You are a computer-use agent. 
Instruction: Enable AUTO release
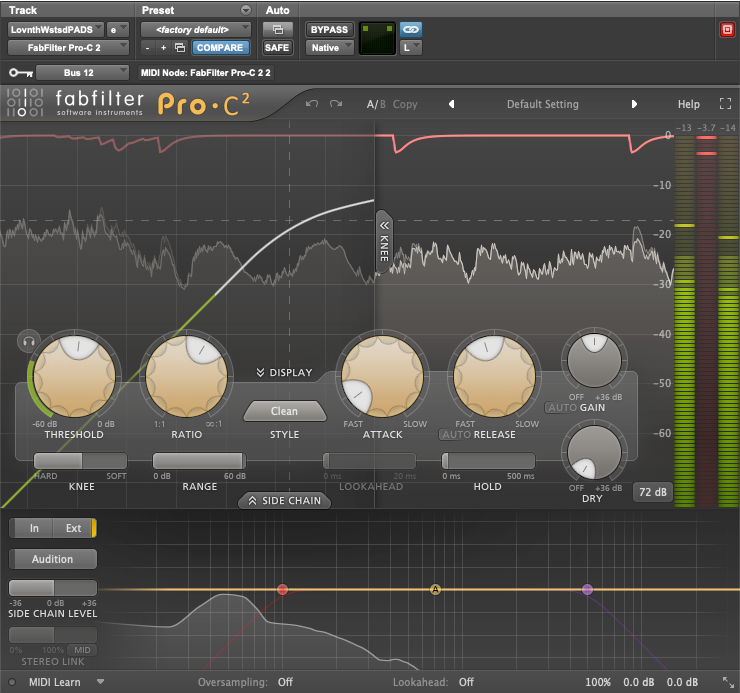click(456, 434)
